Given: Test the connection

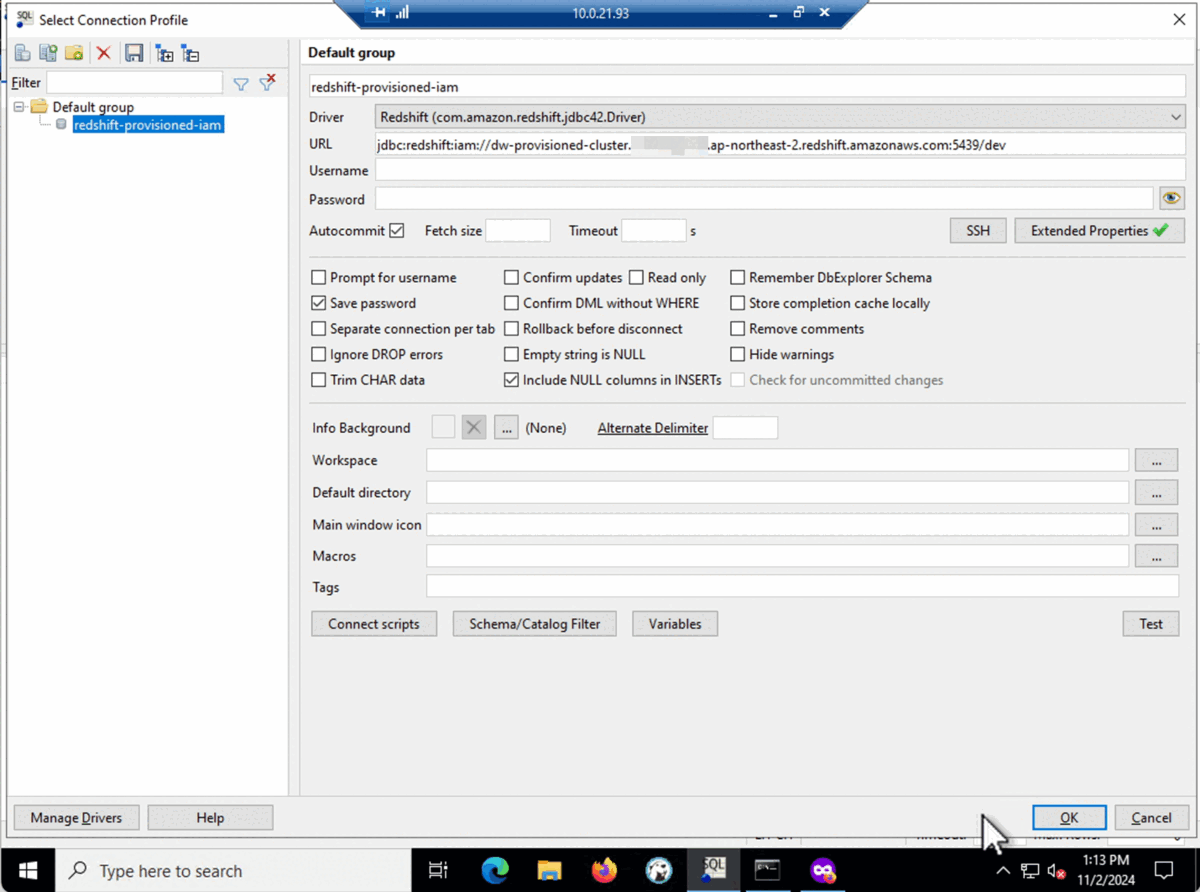Looking at the screenshot, I should (1151, 624).
